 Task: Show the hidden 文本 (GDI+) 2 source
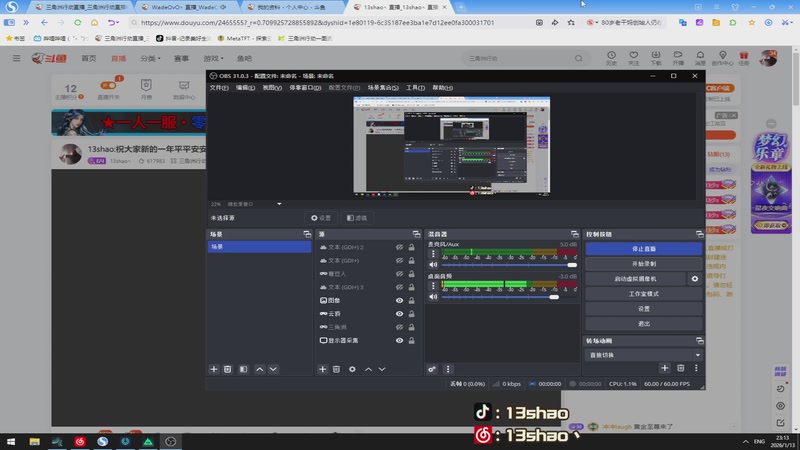point(399,247)
